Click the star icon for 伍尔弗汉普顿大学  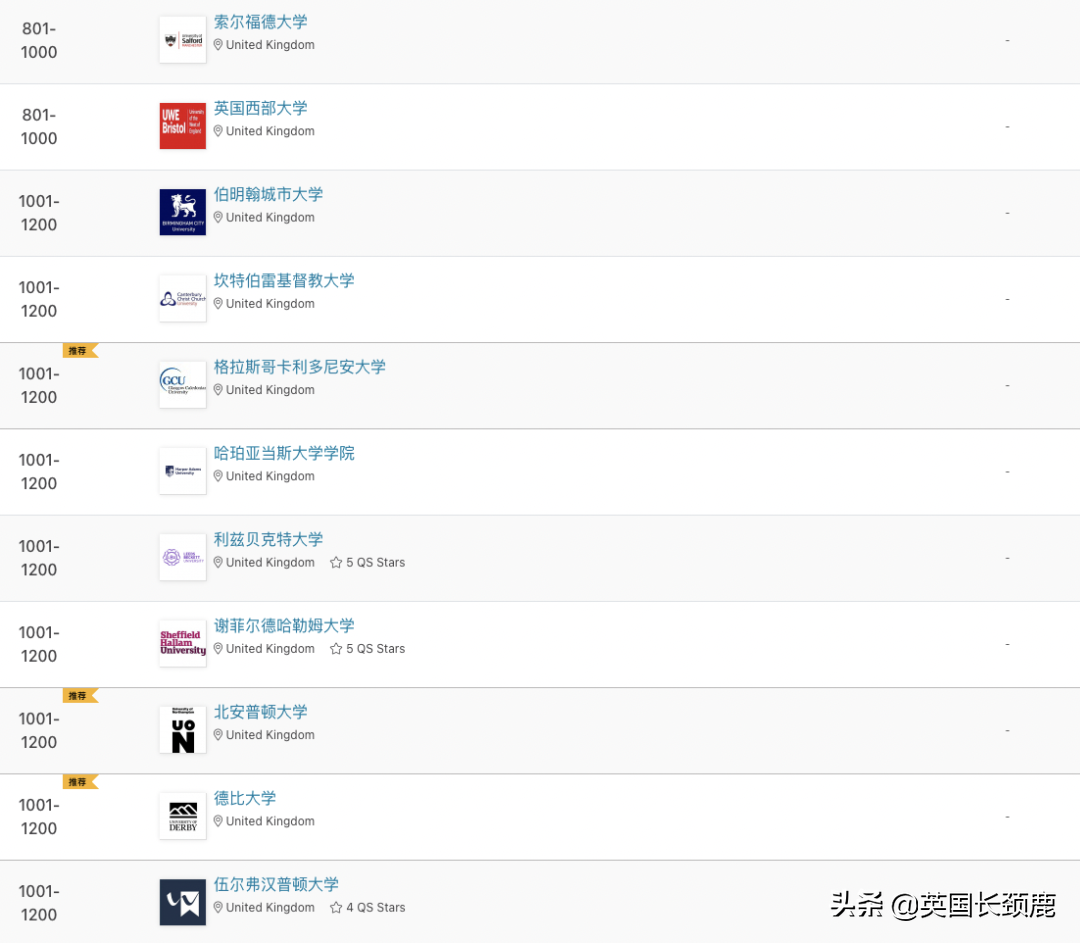[335, 907]
